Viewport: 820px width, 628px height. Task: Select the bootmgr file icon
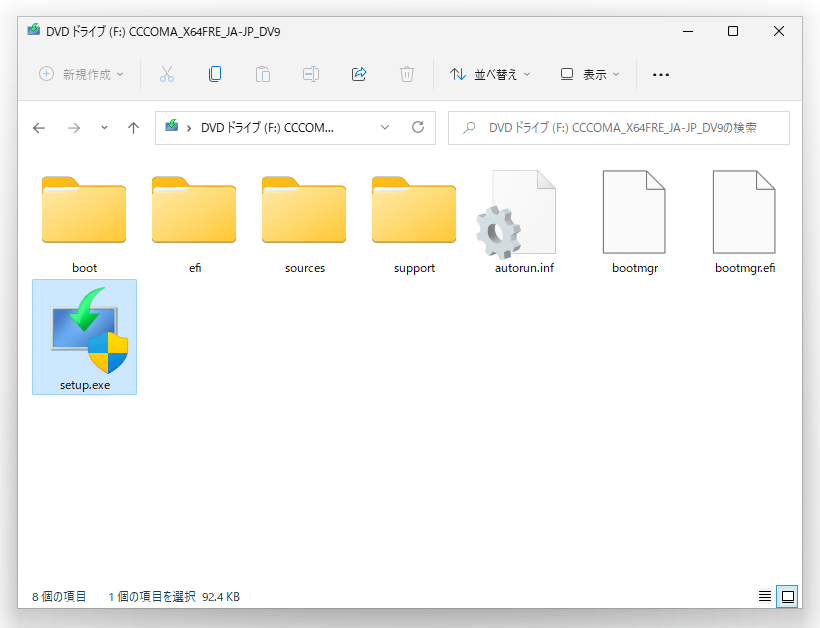[634, 212]
